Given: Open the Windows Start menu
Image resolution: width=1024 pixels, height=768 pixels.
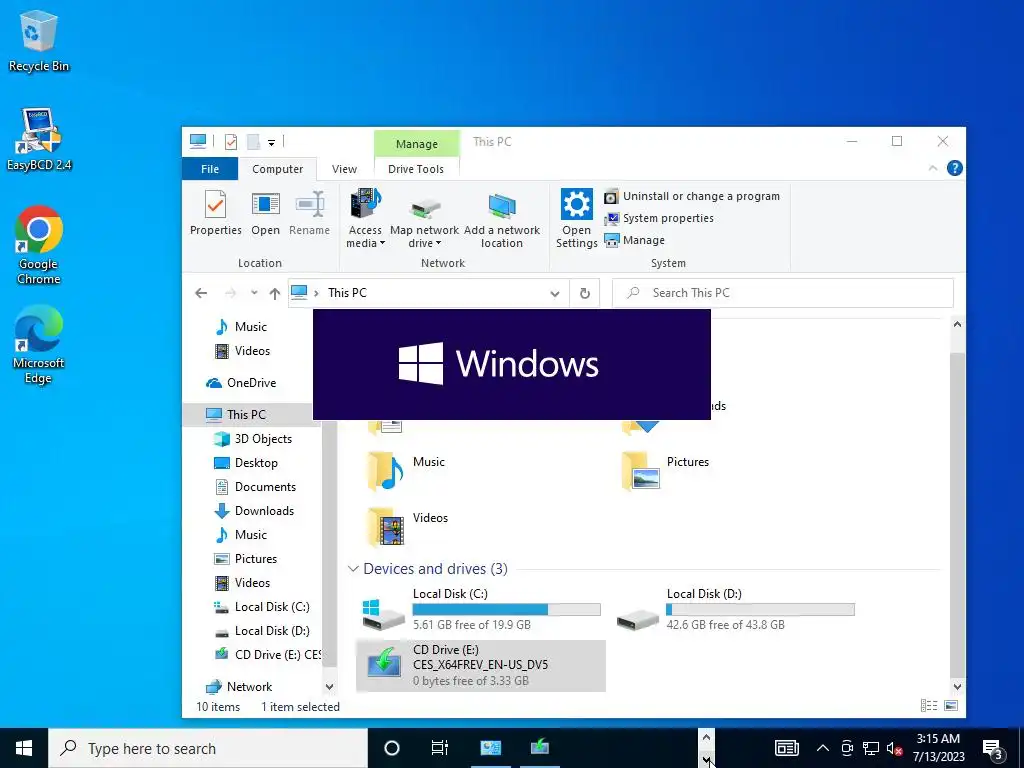Looking at the screenshot, I should pos(24,748).
